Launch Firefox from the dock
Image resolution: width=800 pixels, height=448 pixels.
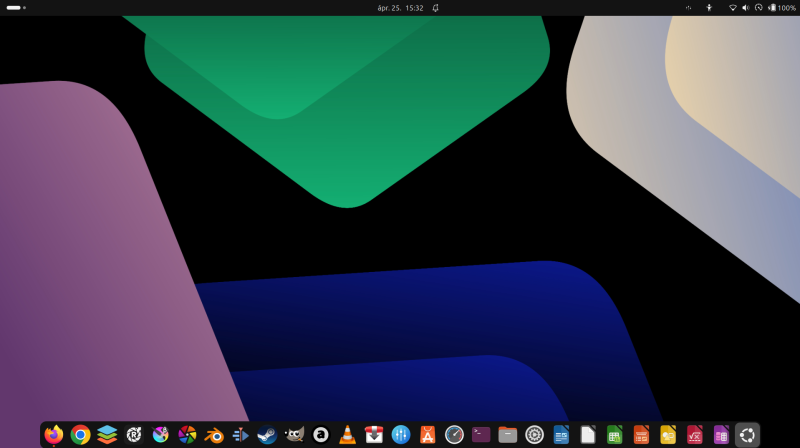coord(54,434)
